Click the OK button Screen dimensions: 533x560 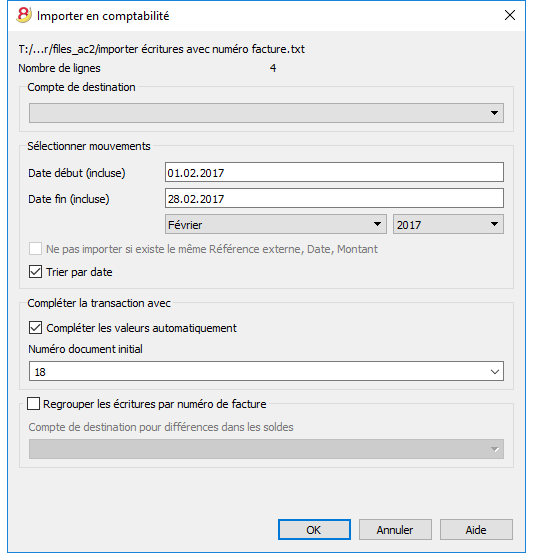[x=314, y=530]
